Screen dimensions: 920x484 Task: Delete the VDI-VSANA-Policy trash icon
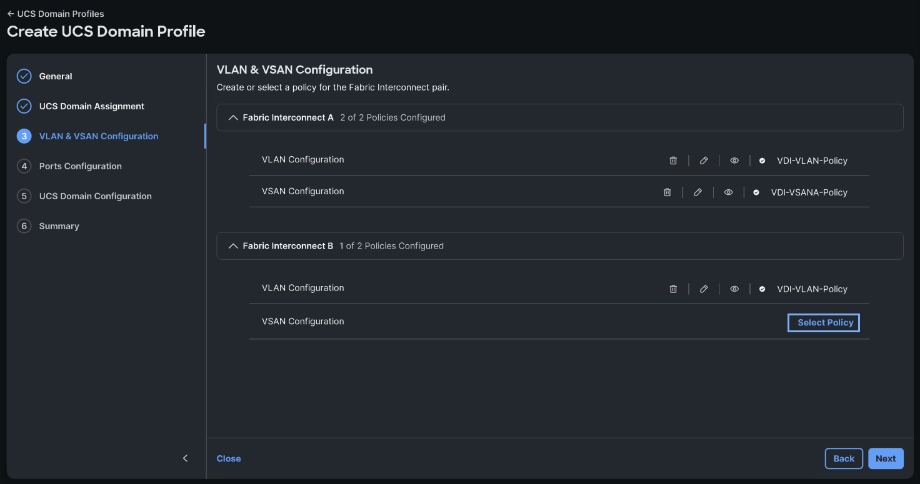click(x=667, y=192)
